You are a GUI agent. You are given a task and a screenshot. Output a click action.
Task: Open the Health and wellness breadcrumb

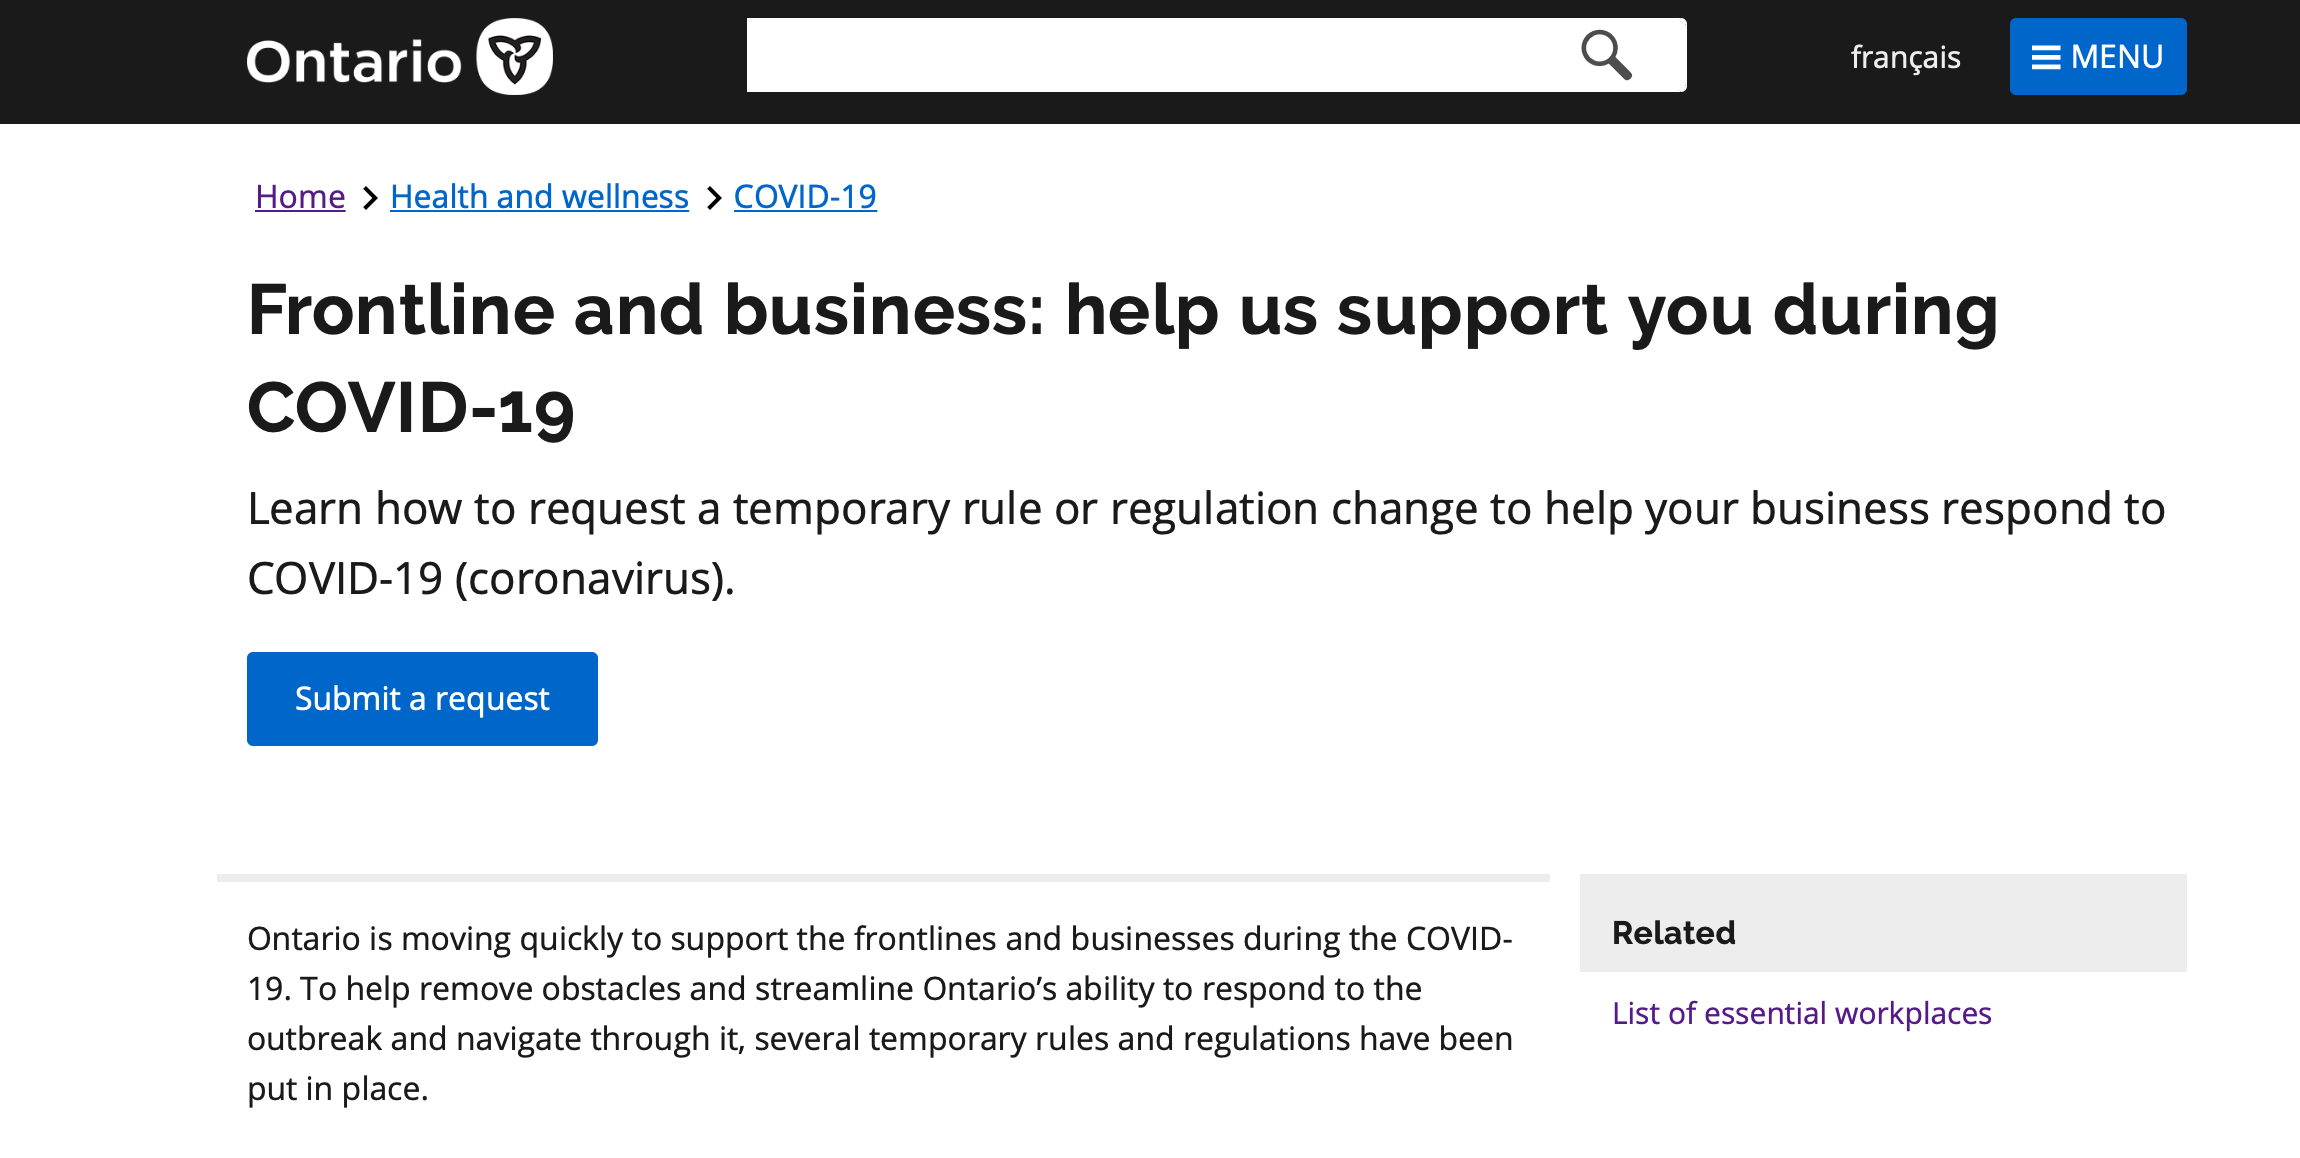tap(539, 197)
